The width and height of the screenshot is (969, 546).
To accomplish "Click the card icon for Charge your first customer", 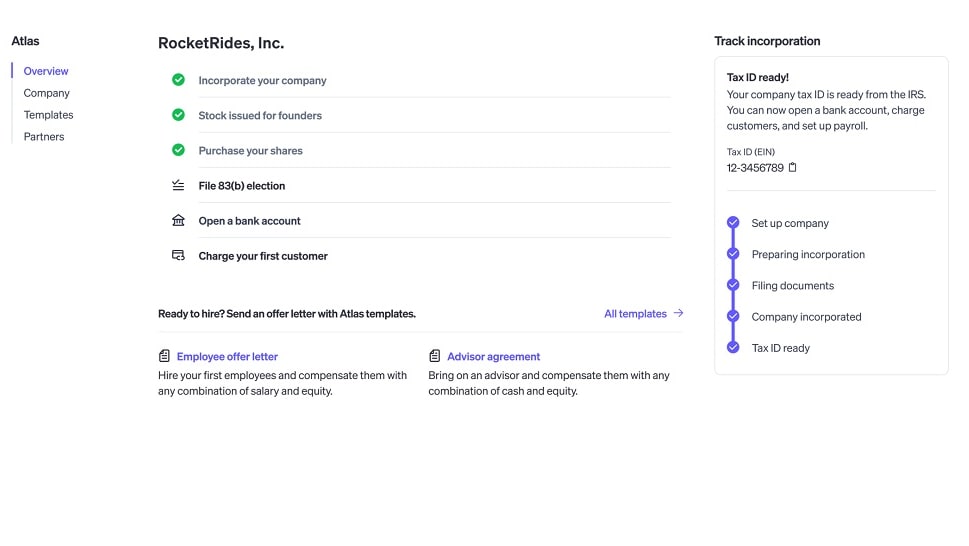I will pos(178,255).
